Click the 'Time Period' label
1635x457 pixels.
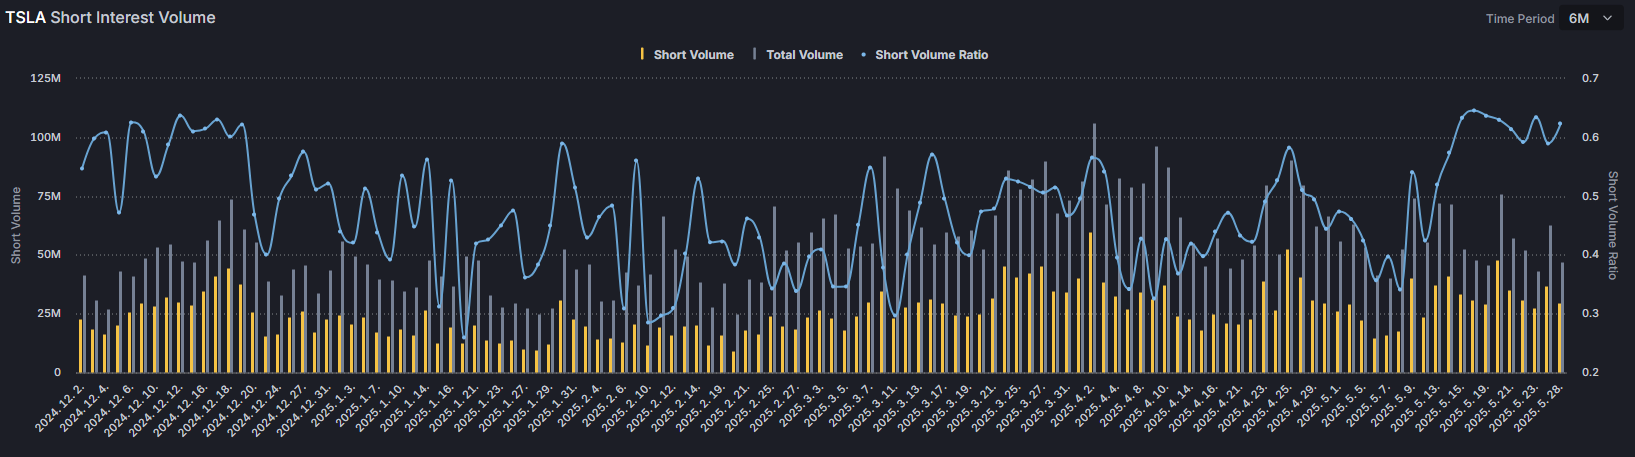tap(1520, 19)
